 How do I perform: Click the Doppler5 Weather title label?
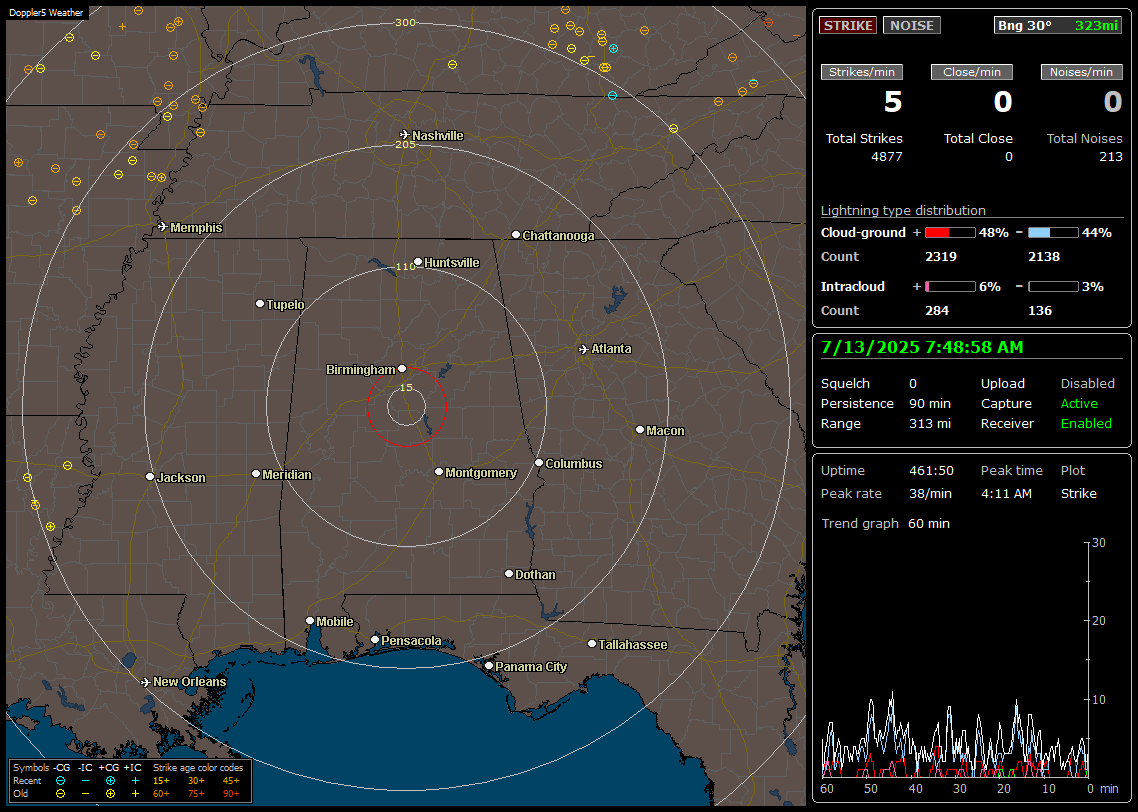46,12
